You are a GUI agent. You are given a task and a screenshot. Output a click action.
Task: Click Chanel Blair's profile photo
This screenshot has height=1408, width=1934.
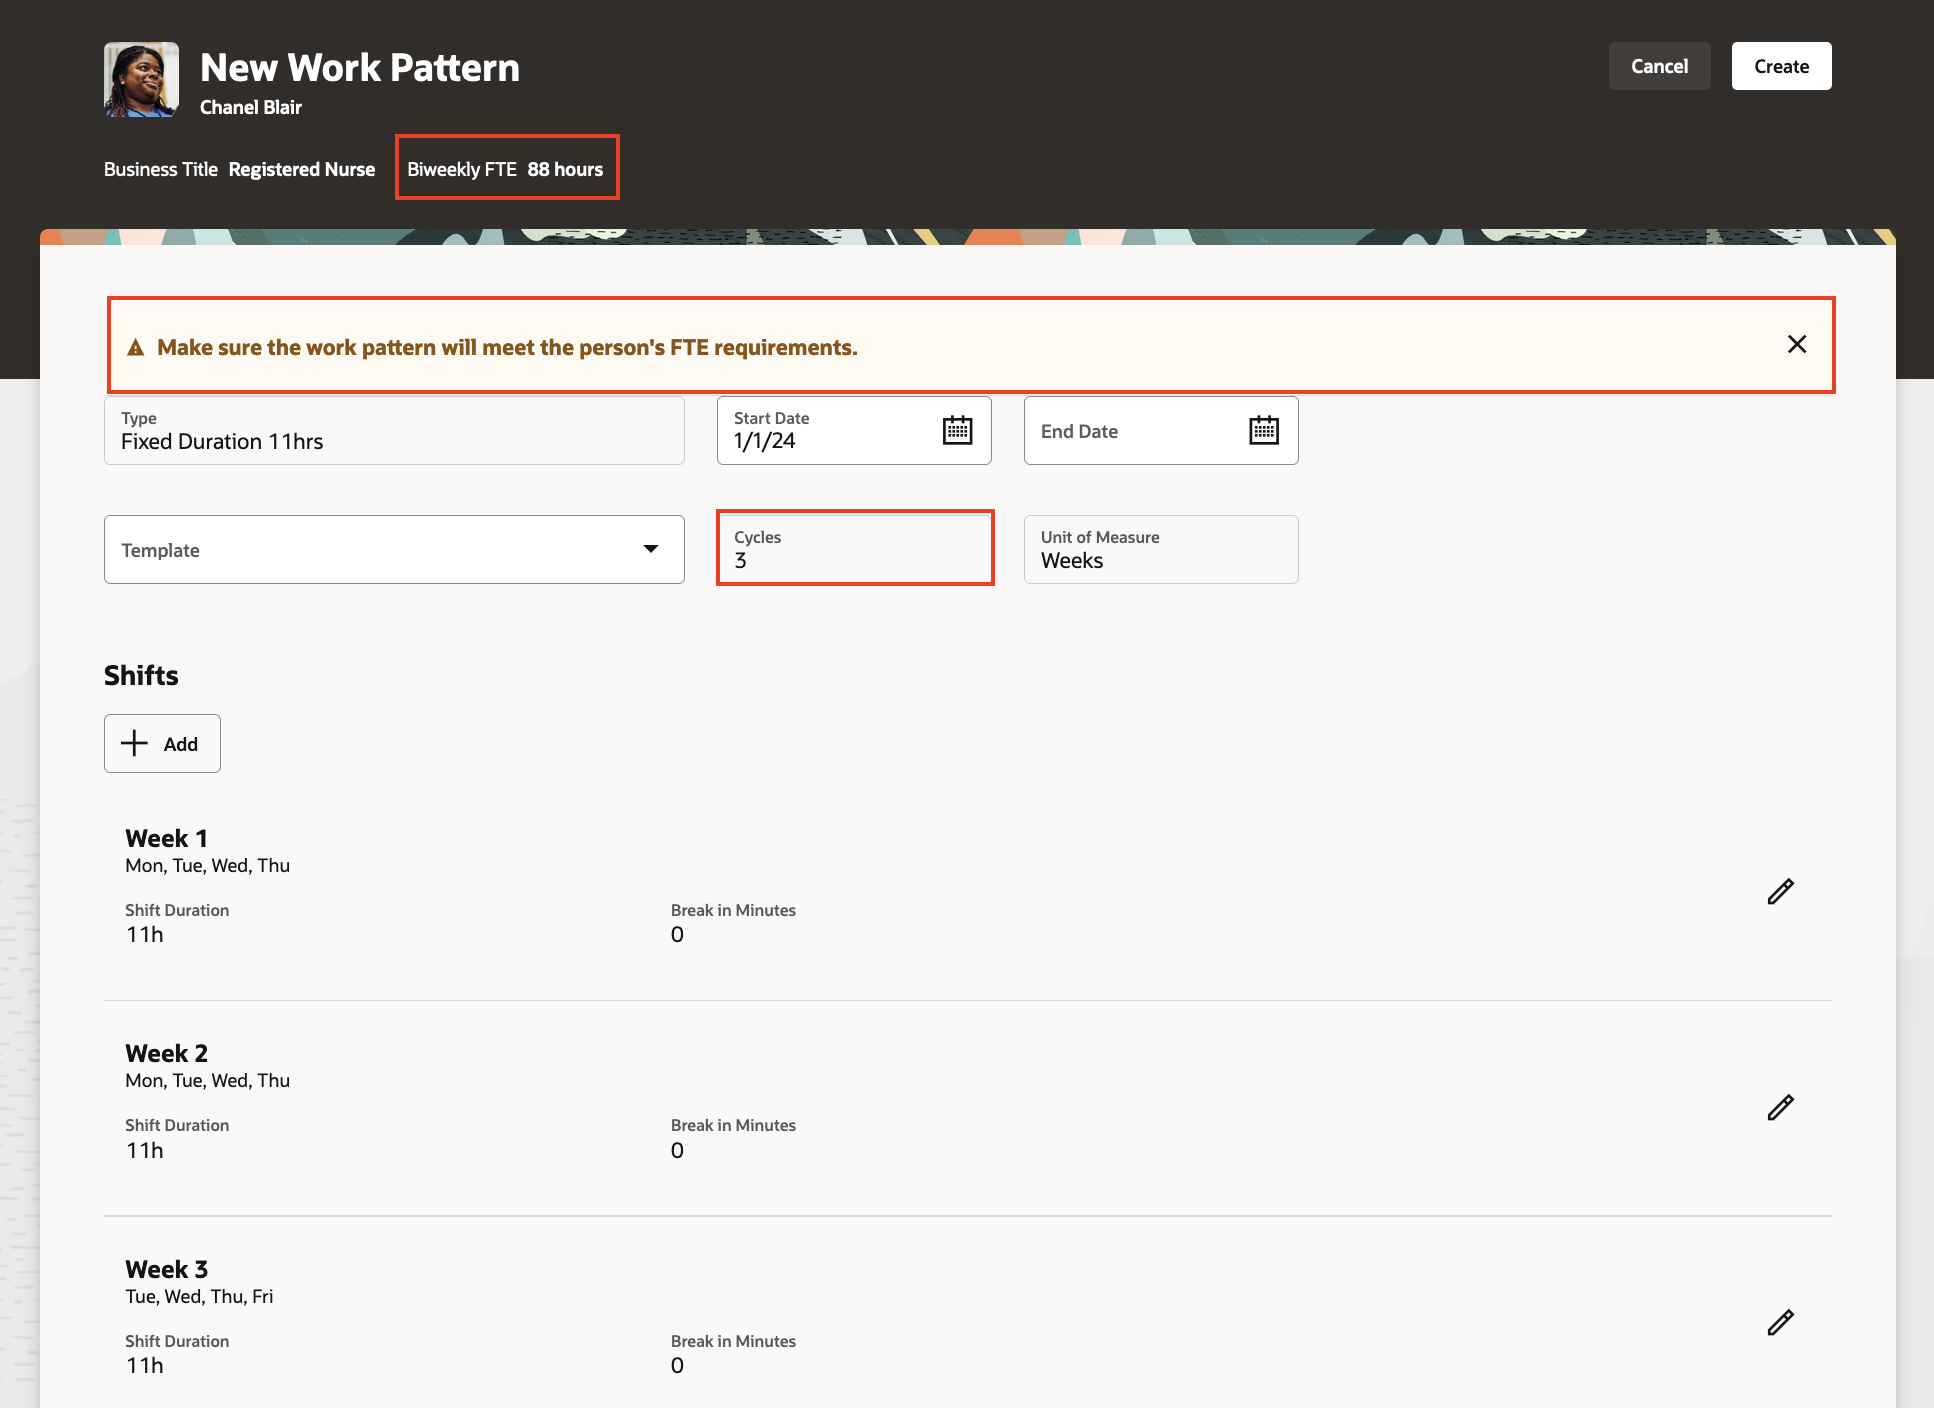141,79
